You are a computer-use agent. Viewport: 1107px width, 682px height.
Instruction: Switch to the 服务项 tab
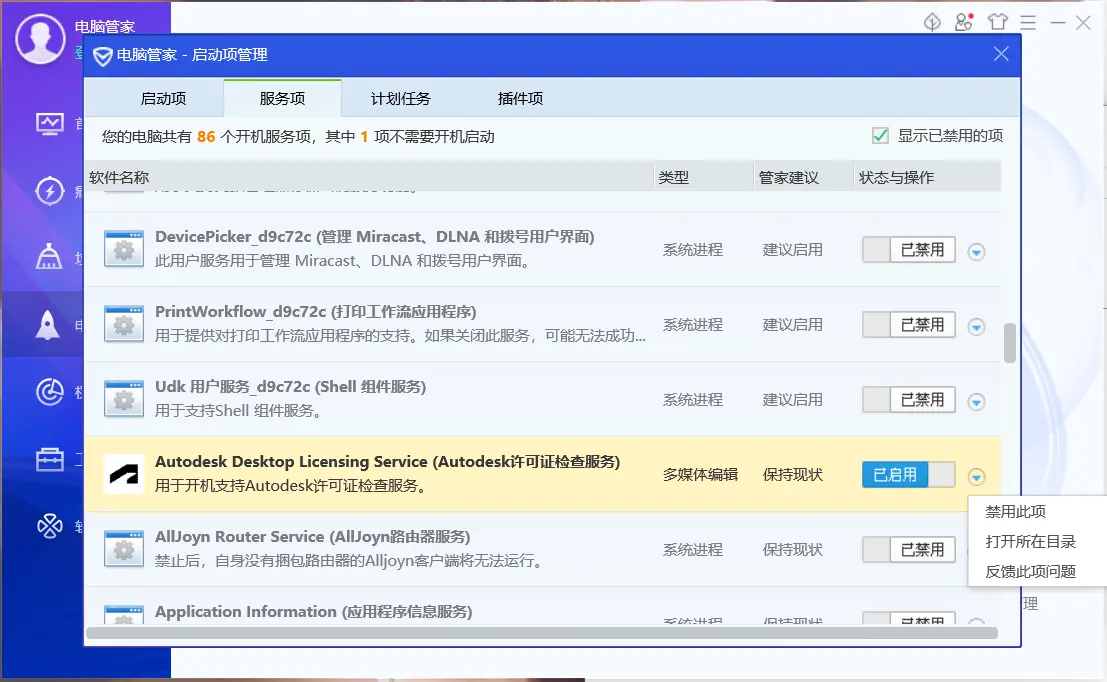282,99
